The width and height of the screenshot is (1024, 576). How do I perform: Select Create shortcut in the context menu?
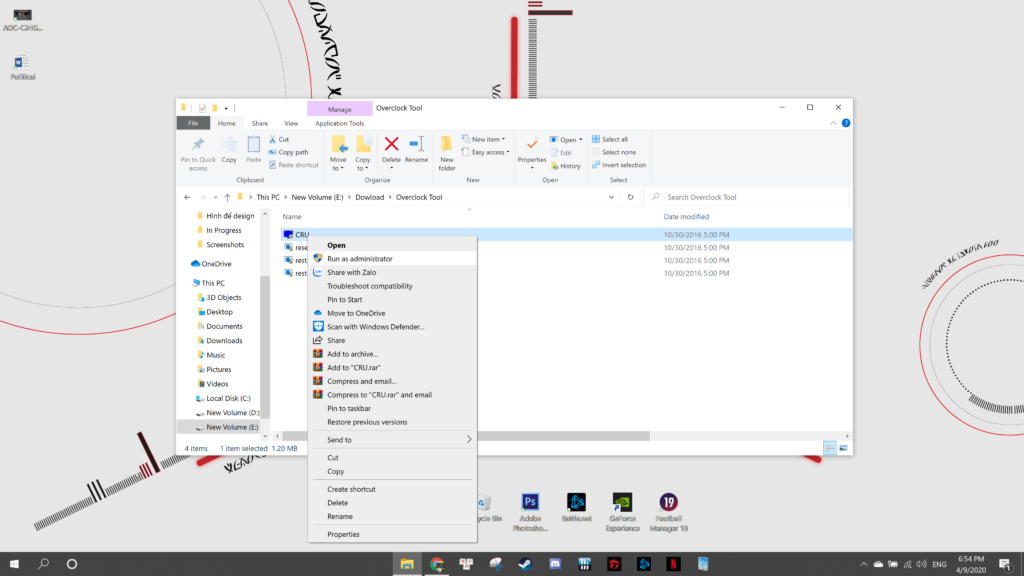coord(392,489)
